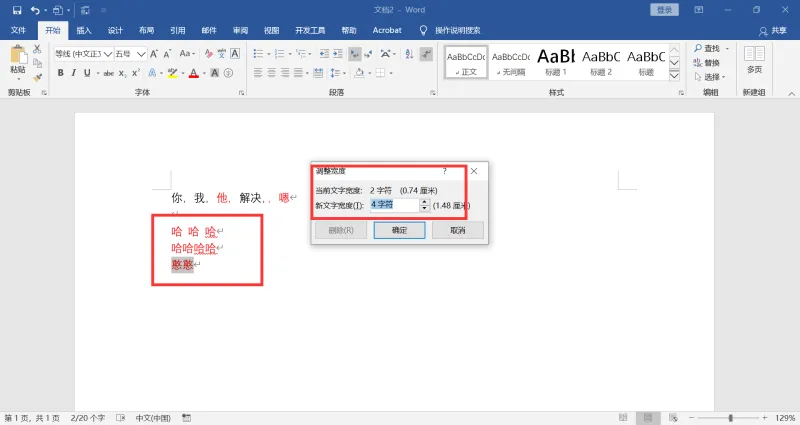The height and width of the screenshot is (425, 800).
Task: Click the lightbulb tell-me search icon
Action: point(423,31)
